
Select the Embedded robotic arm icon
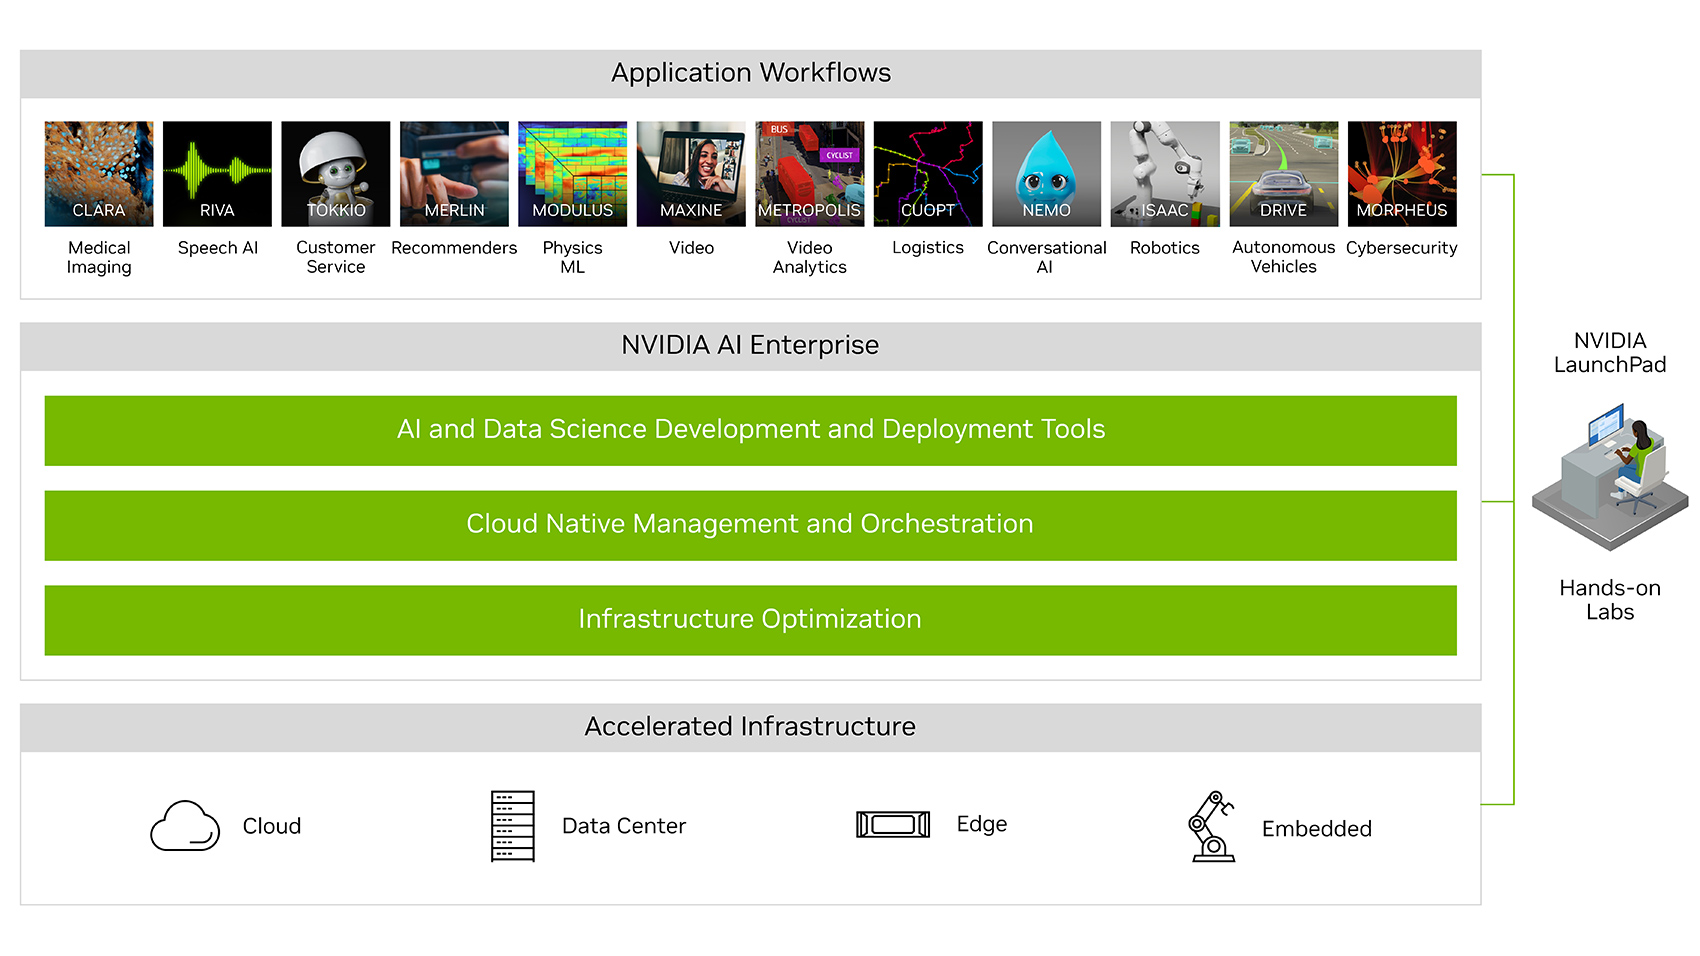(x=1211, y=826)
